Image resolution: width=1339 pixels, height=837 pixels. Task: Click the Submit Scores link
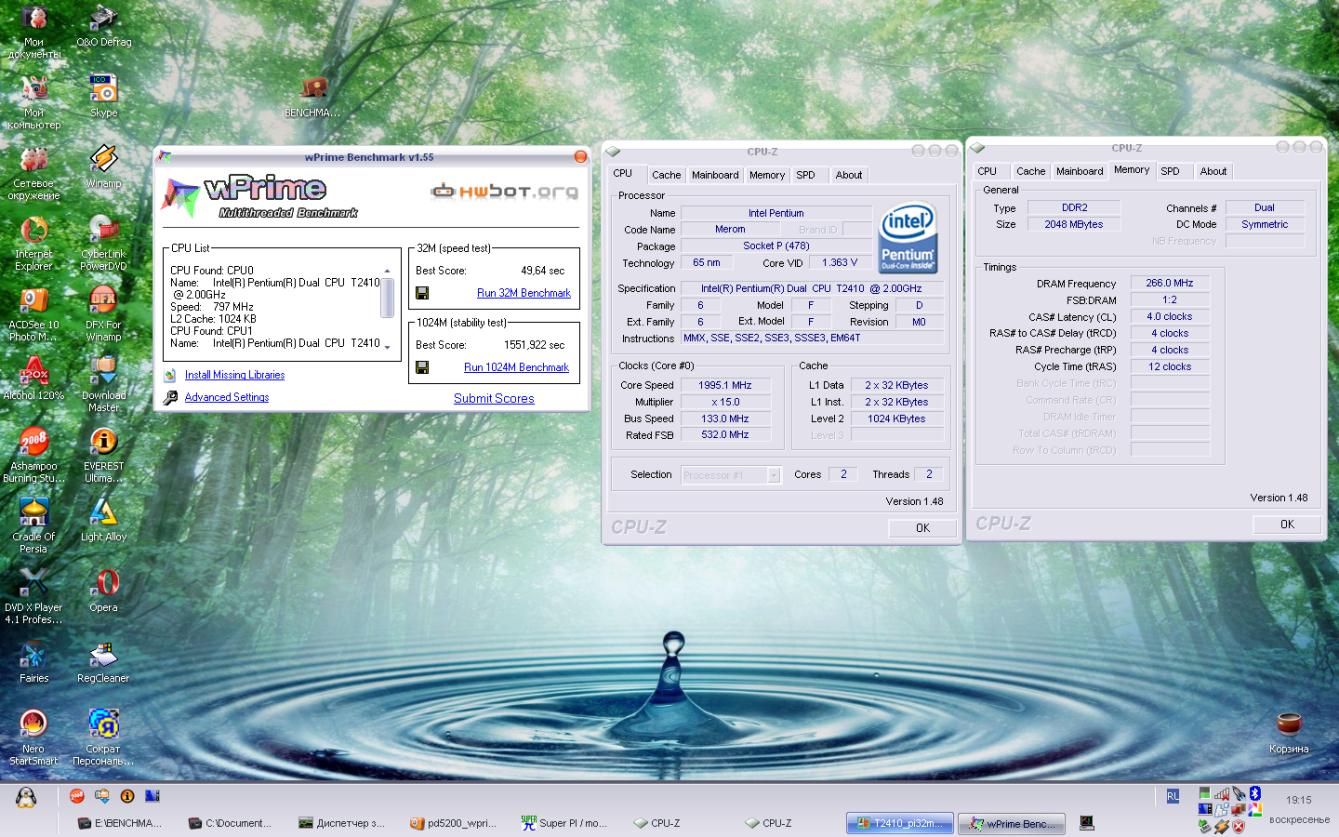pyautogui.click(x=494, y=398)
